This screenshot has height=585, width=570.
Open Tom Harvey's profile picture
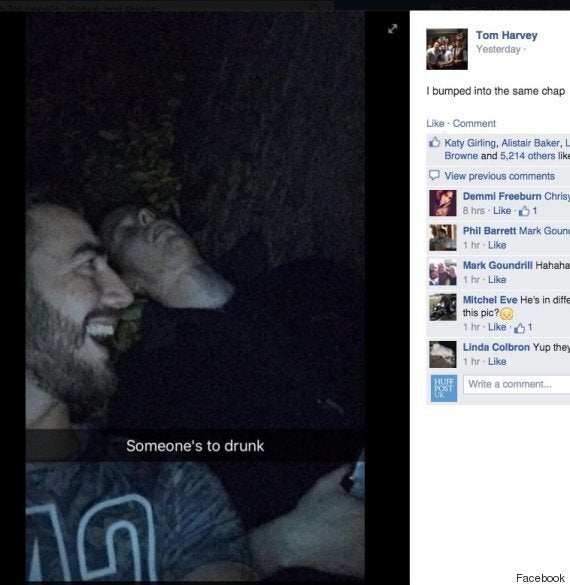[447, 49]
